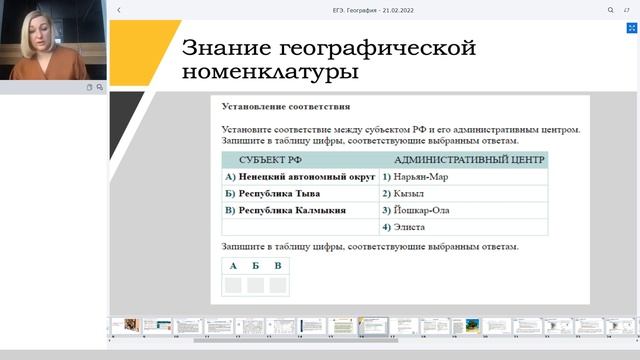The image size is (640, 360).
Task: Click the thumbnail strip horizontal scrollbar
Action: (296, 340)
